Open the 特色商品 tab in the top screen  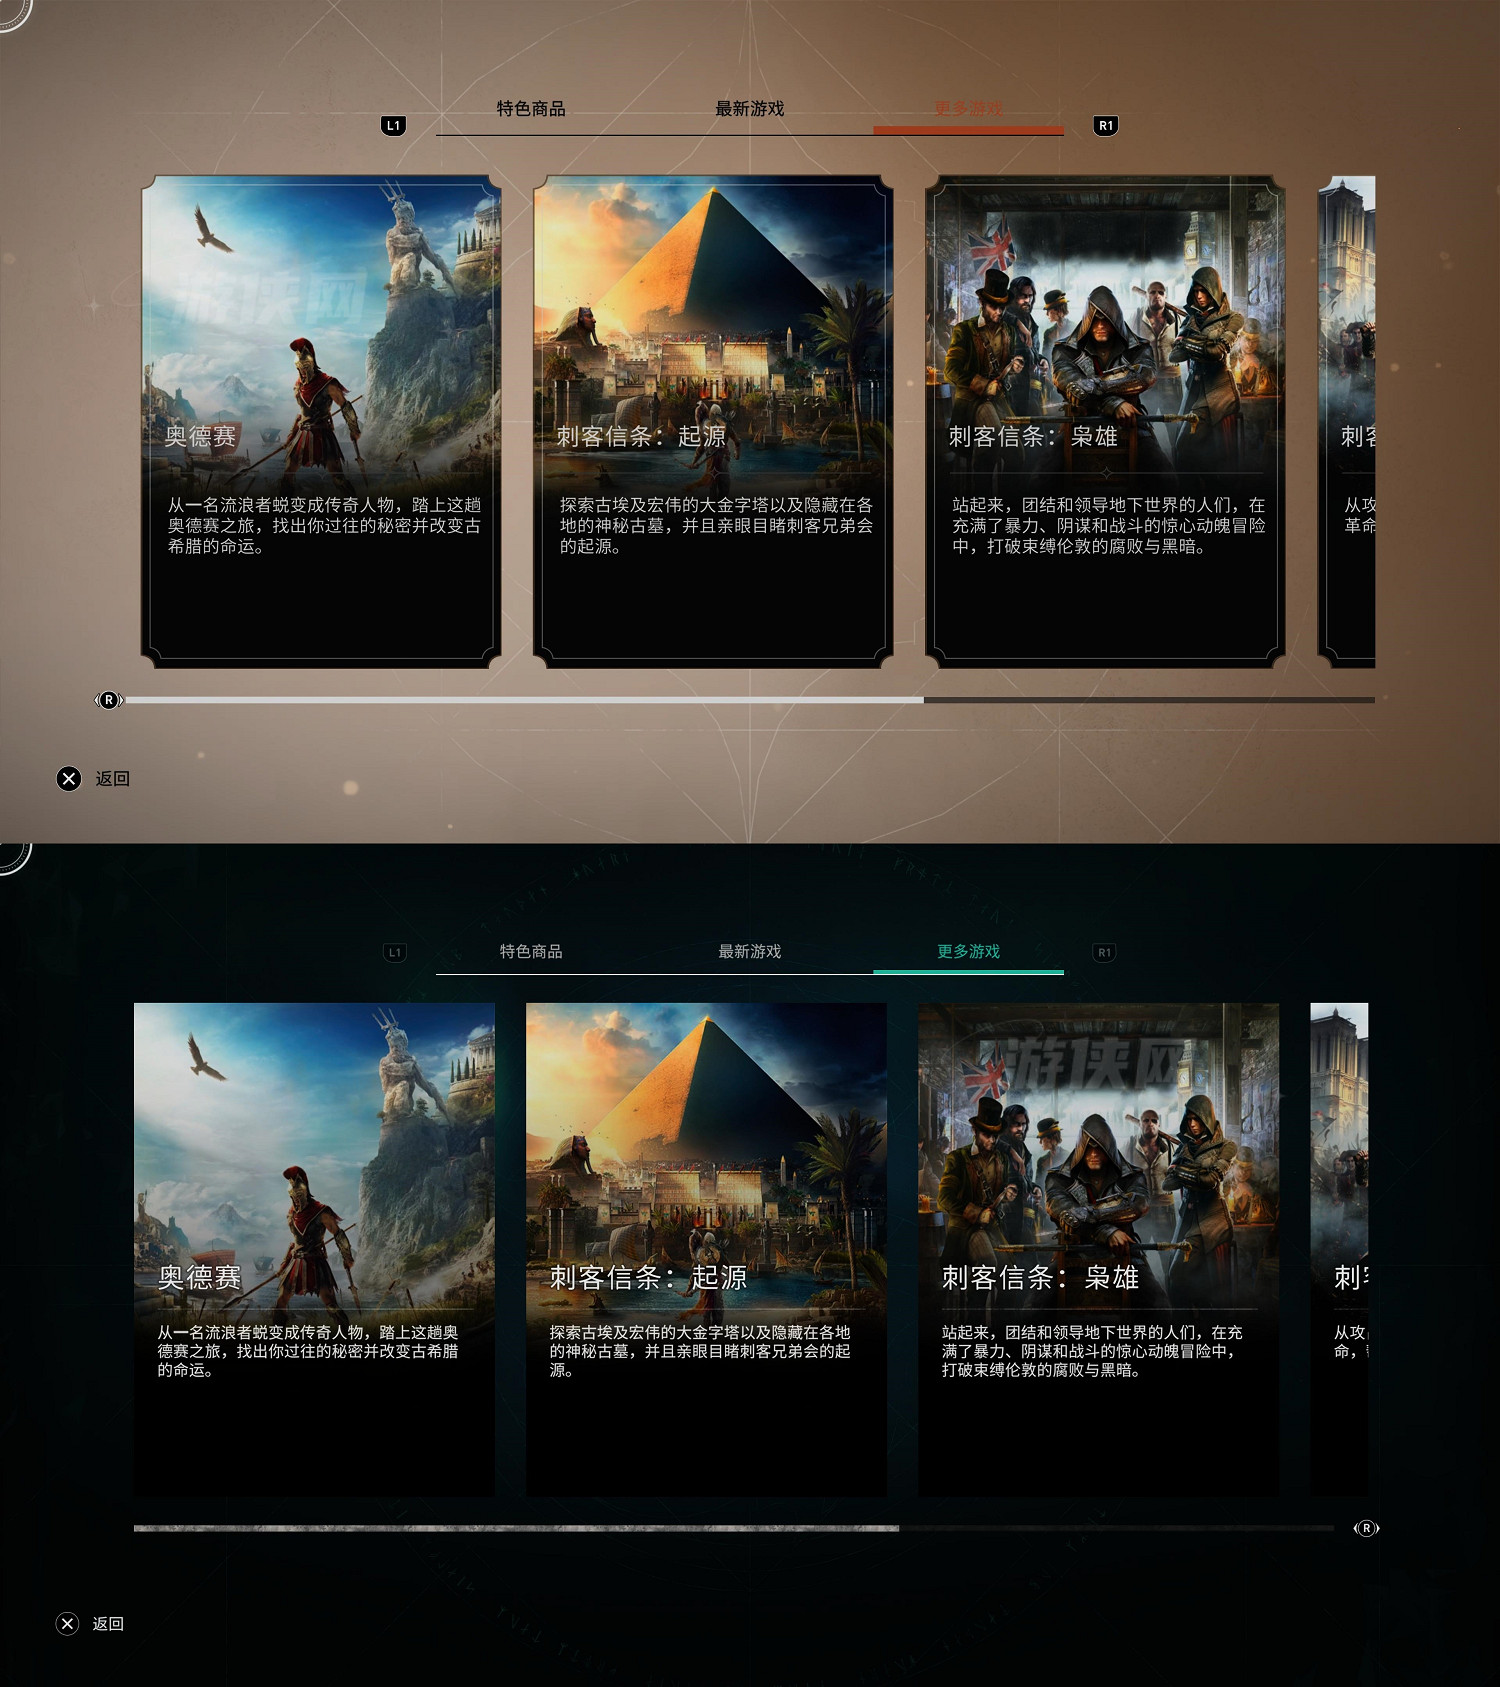(531, 108)
